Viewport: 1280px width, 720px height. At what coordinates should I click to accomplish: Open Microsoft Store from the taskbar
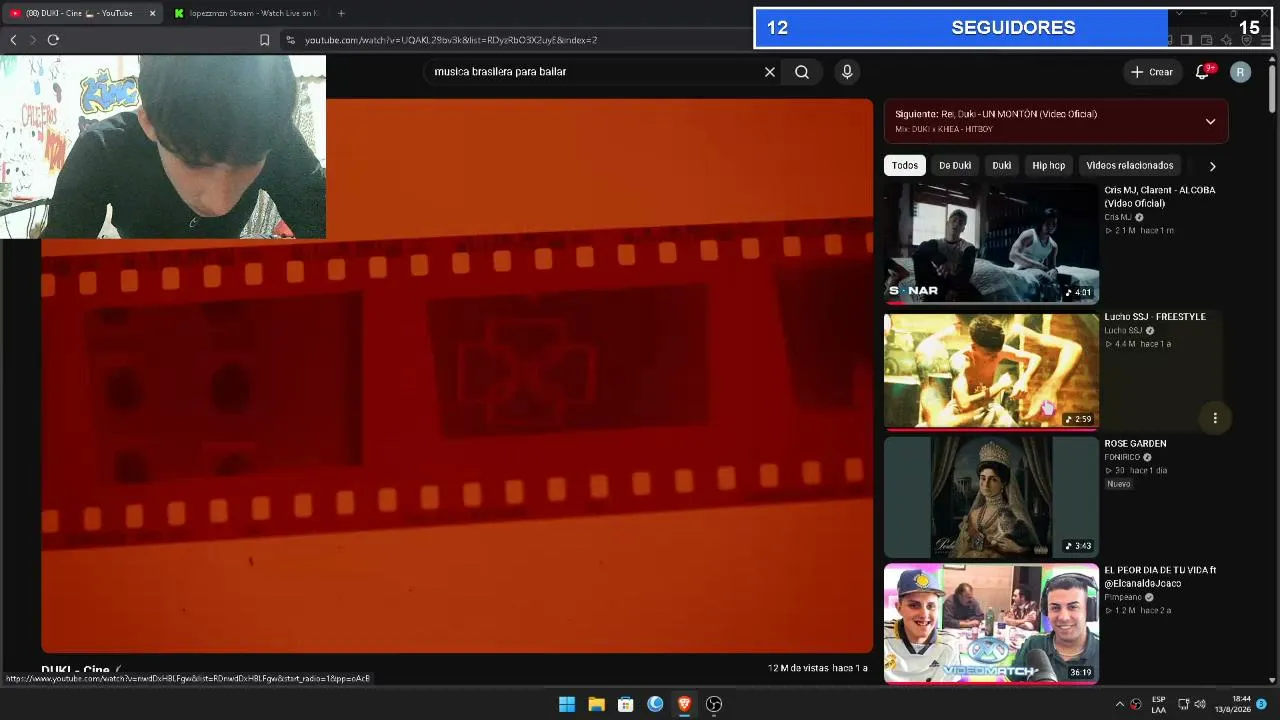coord(625,704)
